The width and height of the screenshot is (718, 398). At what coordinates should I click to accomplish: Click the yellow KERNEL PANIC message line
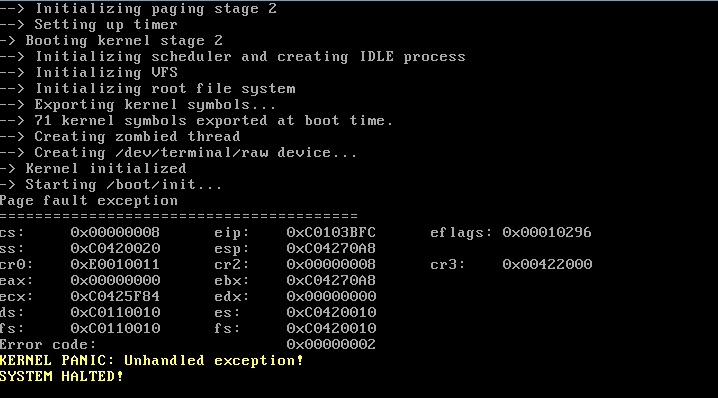pyautogui.click(x=151, y=360)
